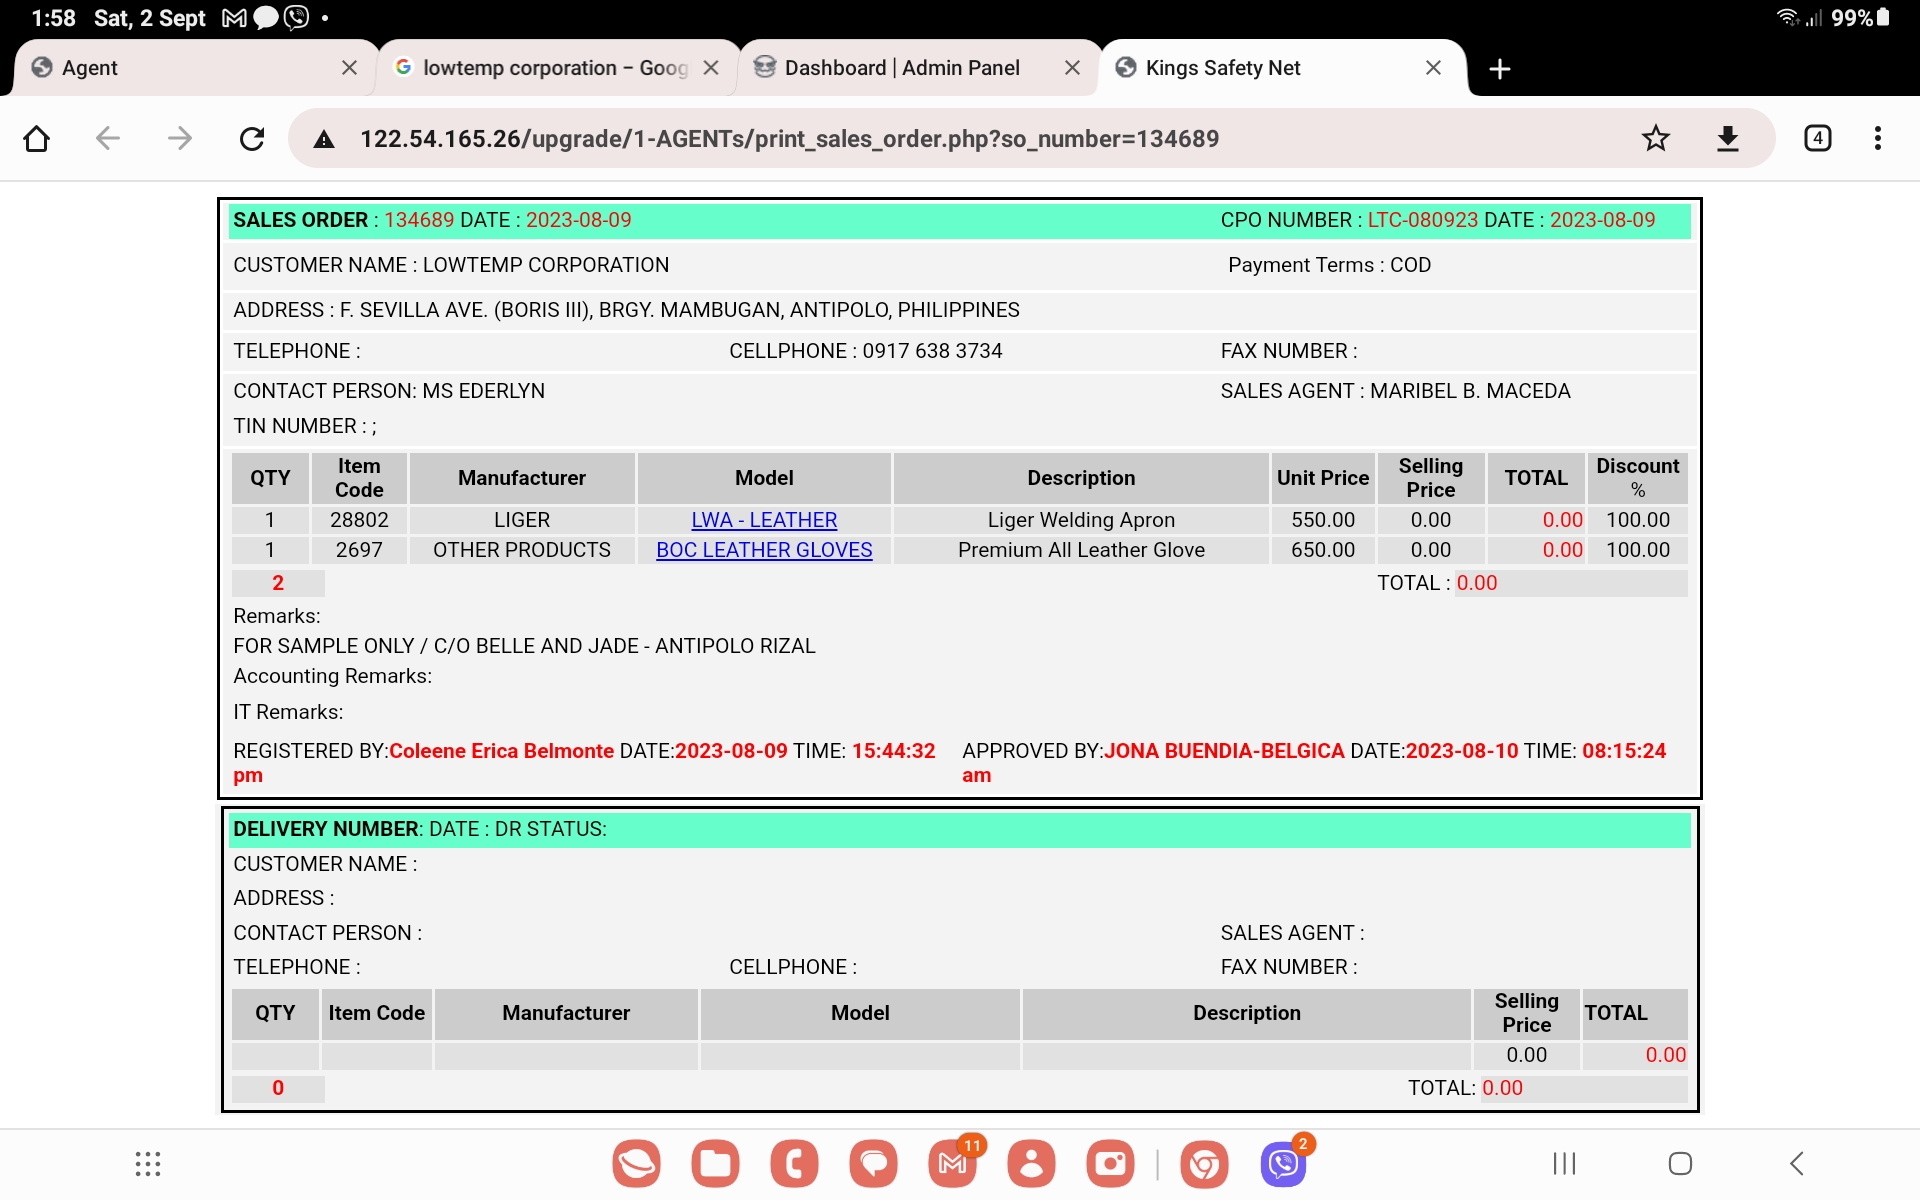This screenshot has height=1200, width=1920.
Task: Select Payment Terms COD text
Action: click(1329, 265)
